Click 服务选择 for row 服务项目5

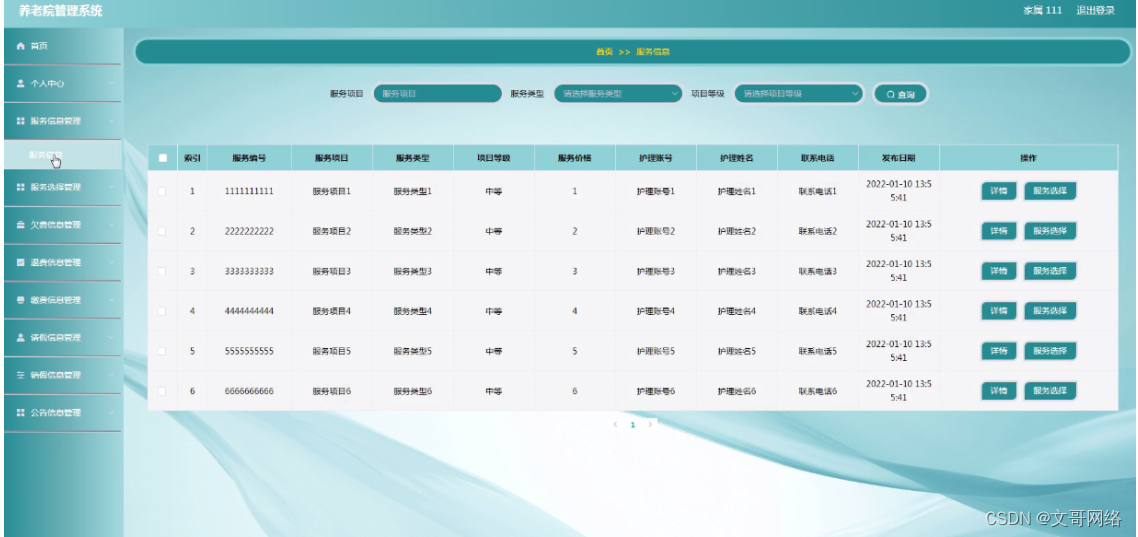coord(1049,351)
